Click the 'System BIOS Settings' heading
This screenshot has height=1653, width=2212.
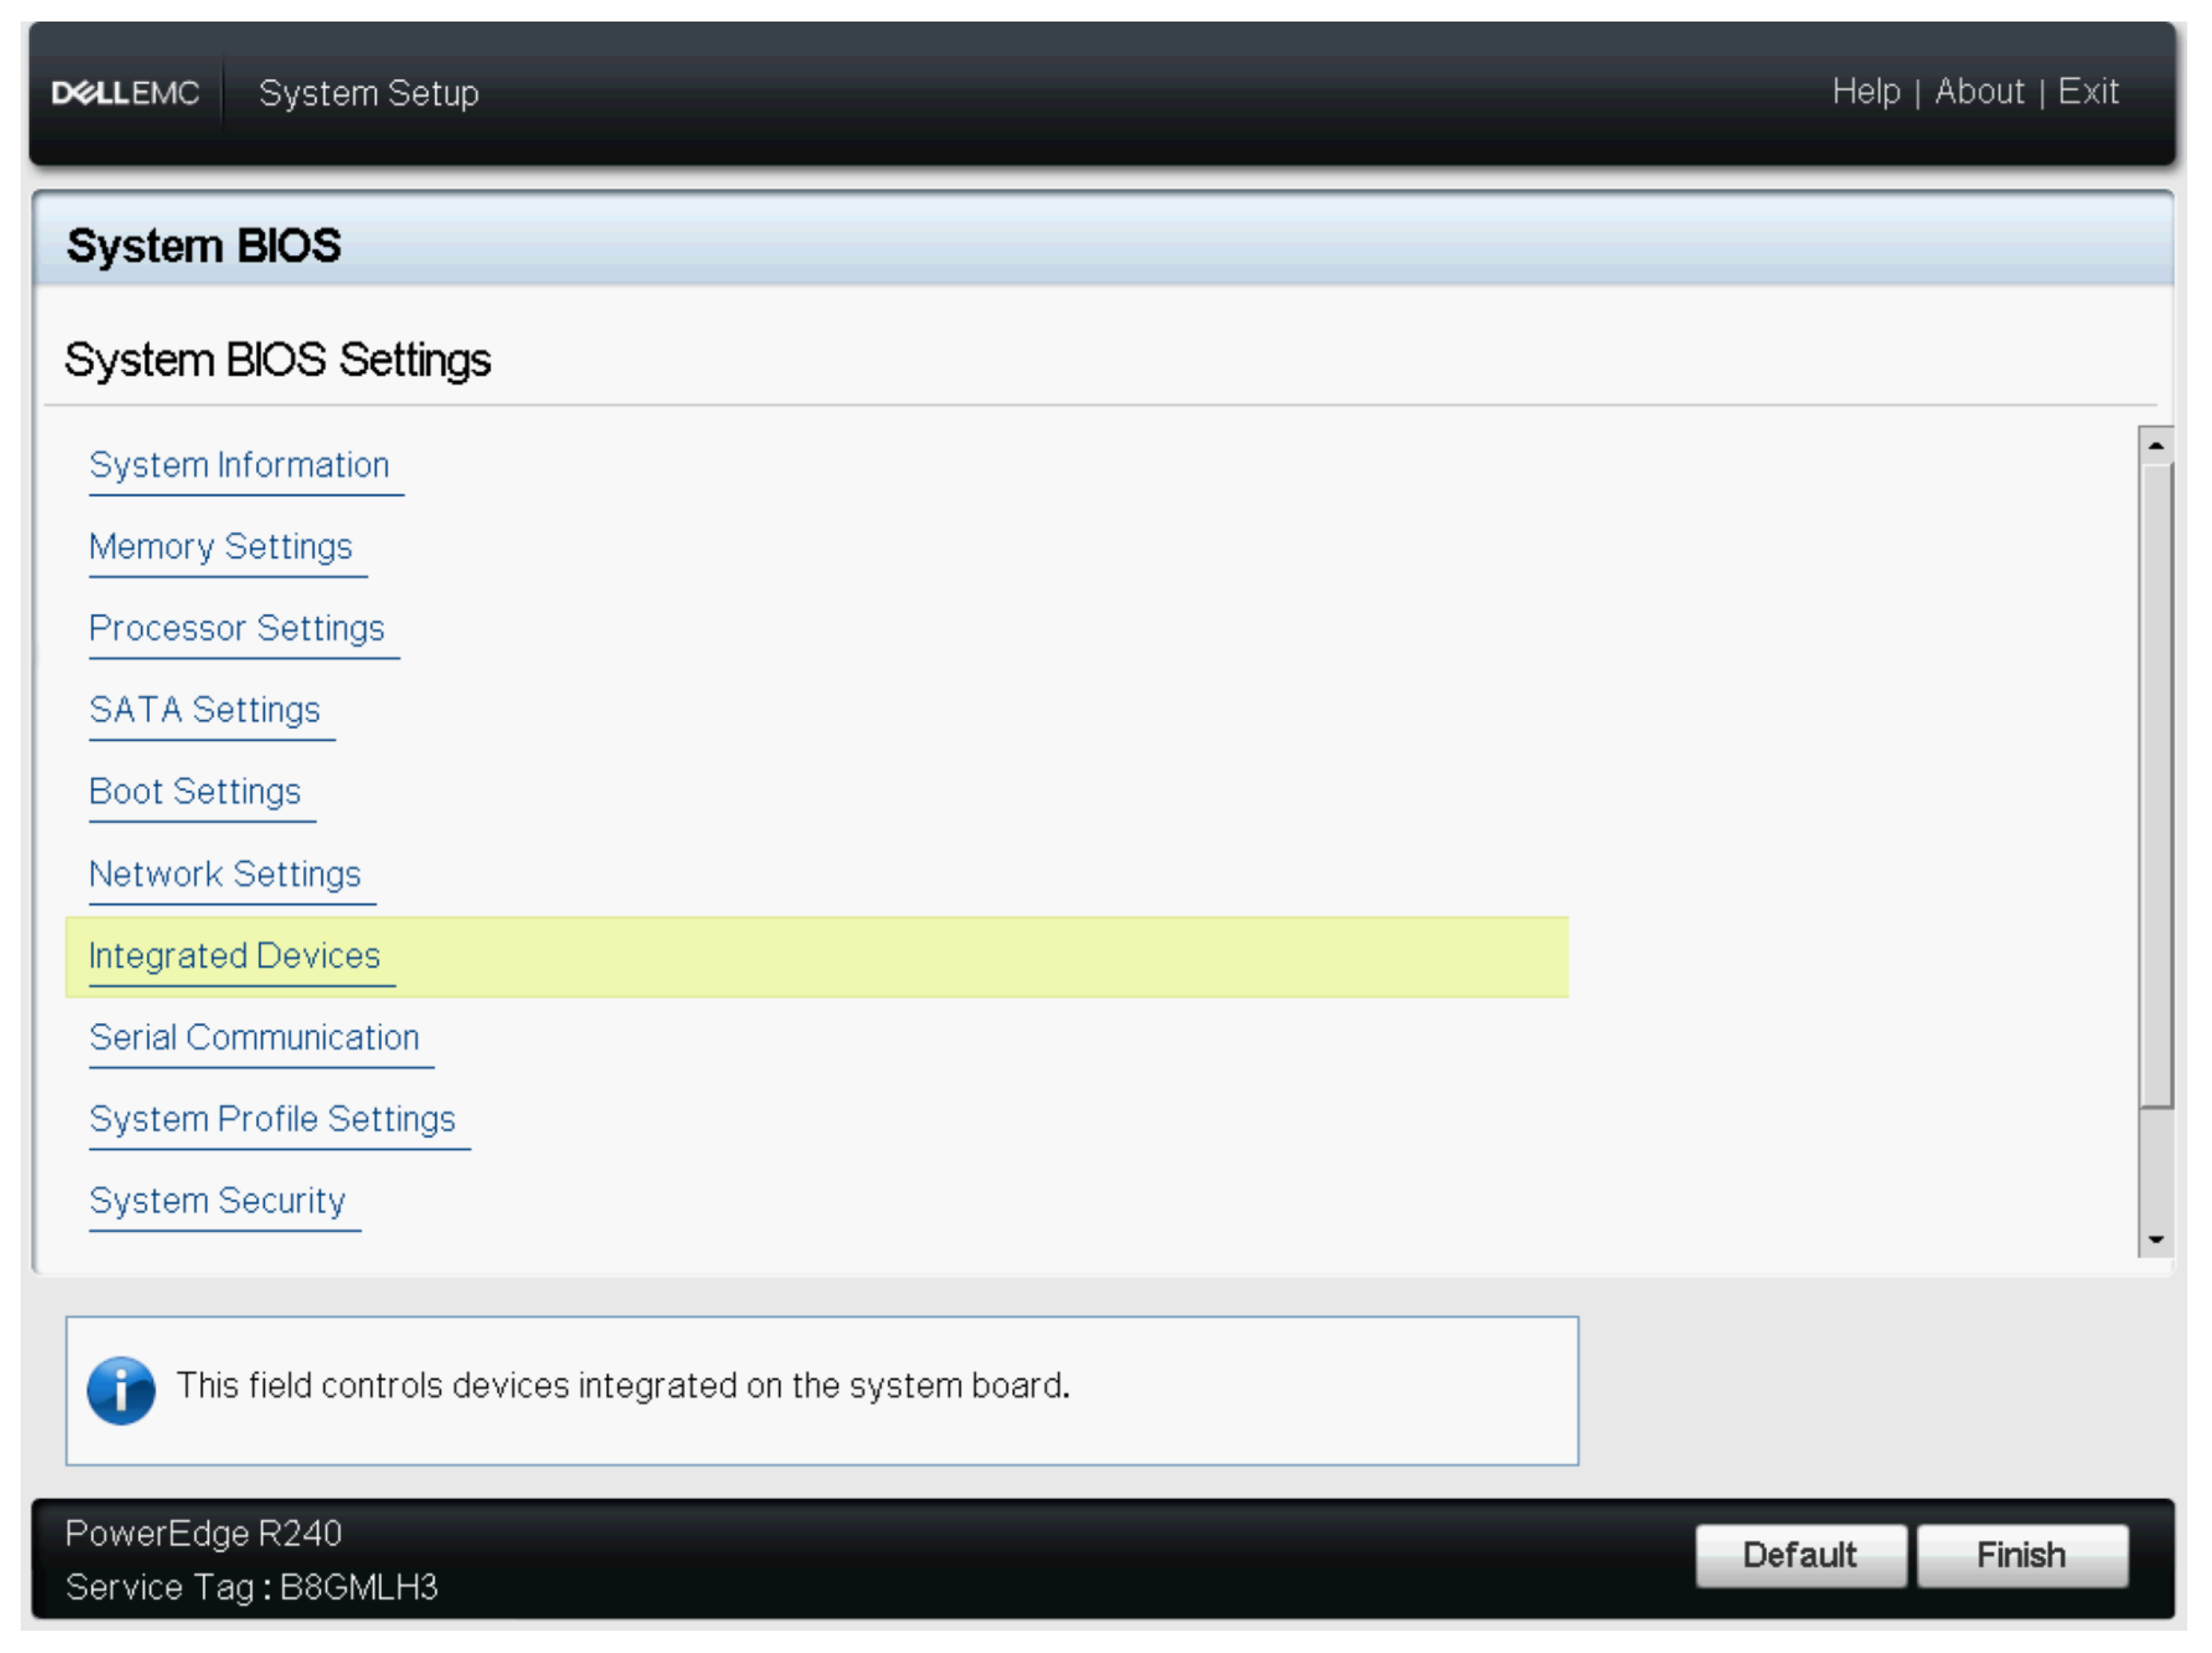tap(278, 360)
